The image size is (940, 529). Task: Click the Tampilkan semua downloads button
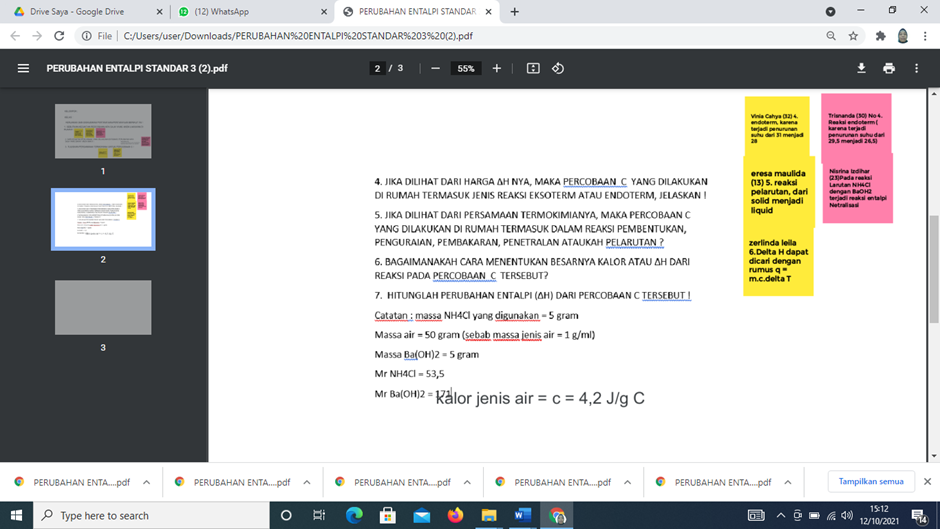click(x=870, y=482)
